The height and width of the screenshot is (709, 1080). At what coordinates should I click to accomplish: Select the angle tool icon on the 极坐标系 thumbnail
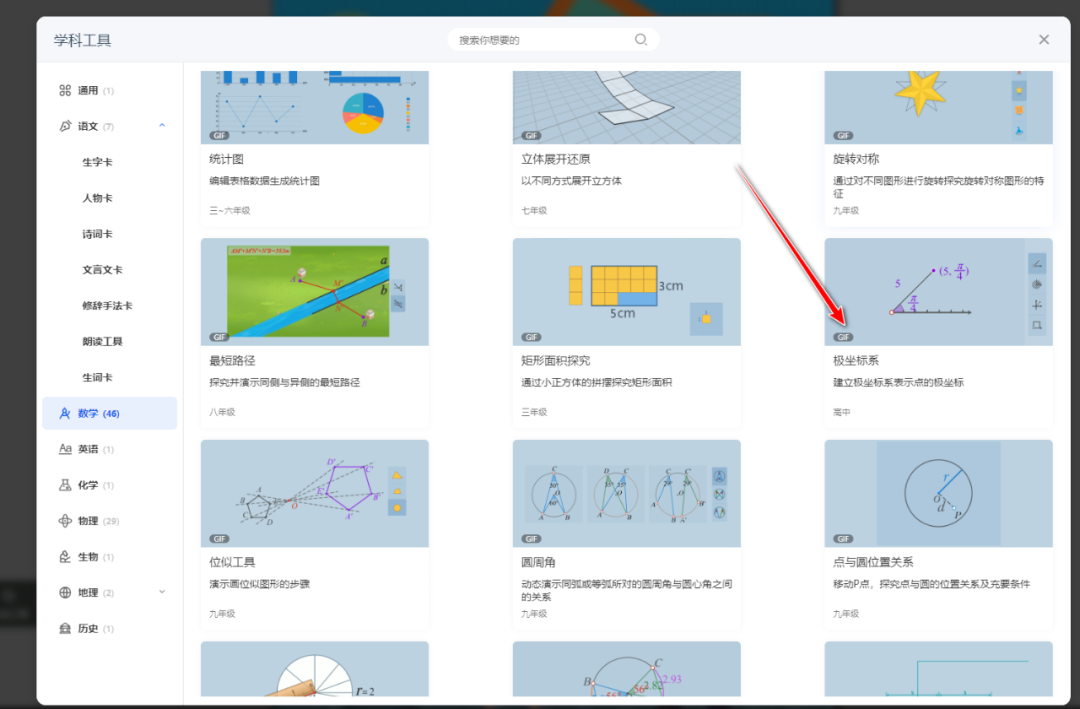click(x=1037, y=263)
